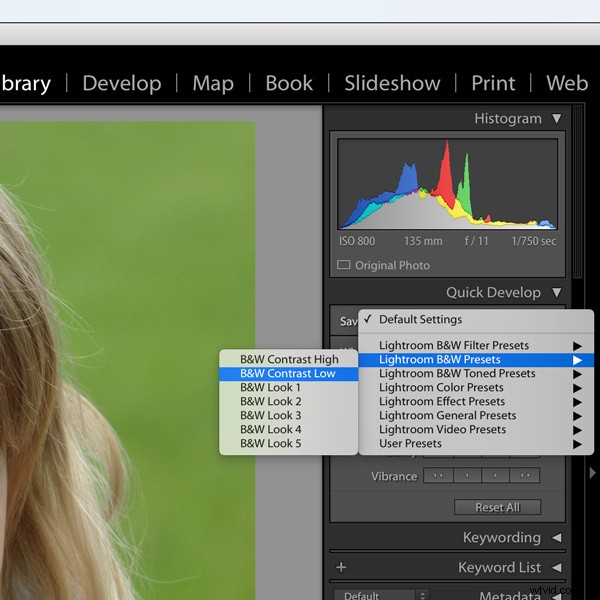
Task: Increase Vibrance with single-right arrow
Action: click(496, 475)
